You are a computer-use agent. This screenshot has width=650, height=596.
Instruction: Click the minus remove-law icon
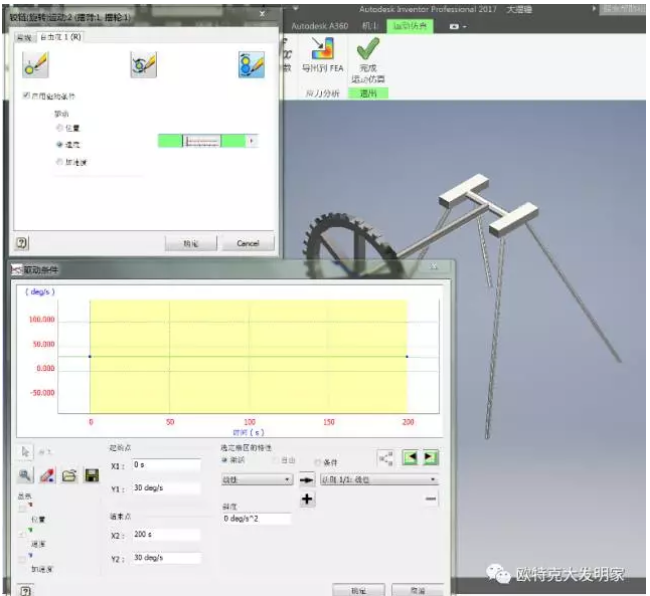tap(431, 499)
